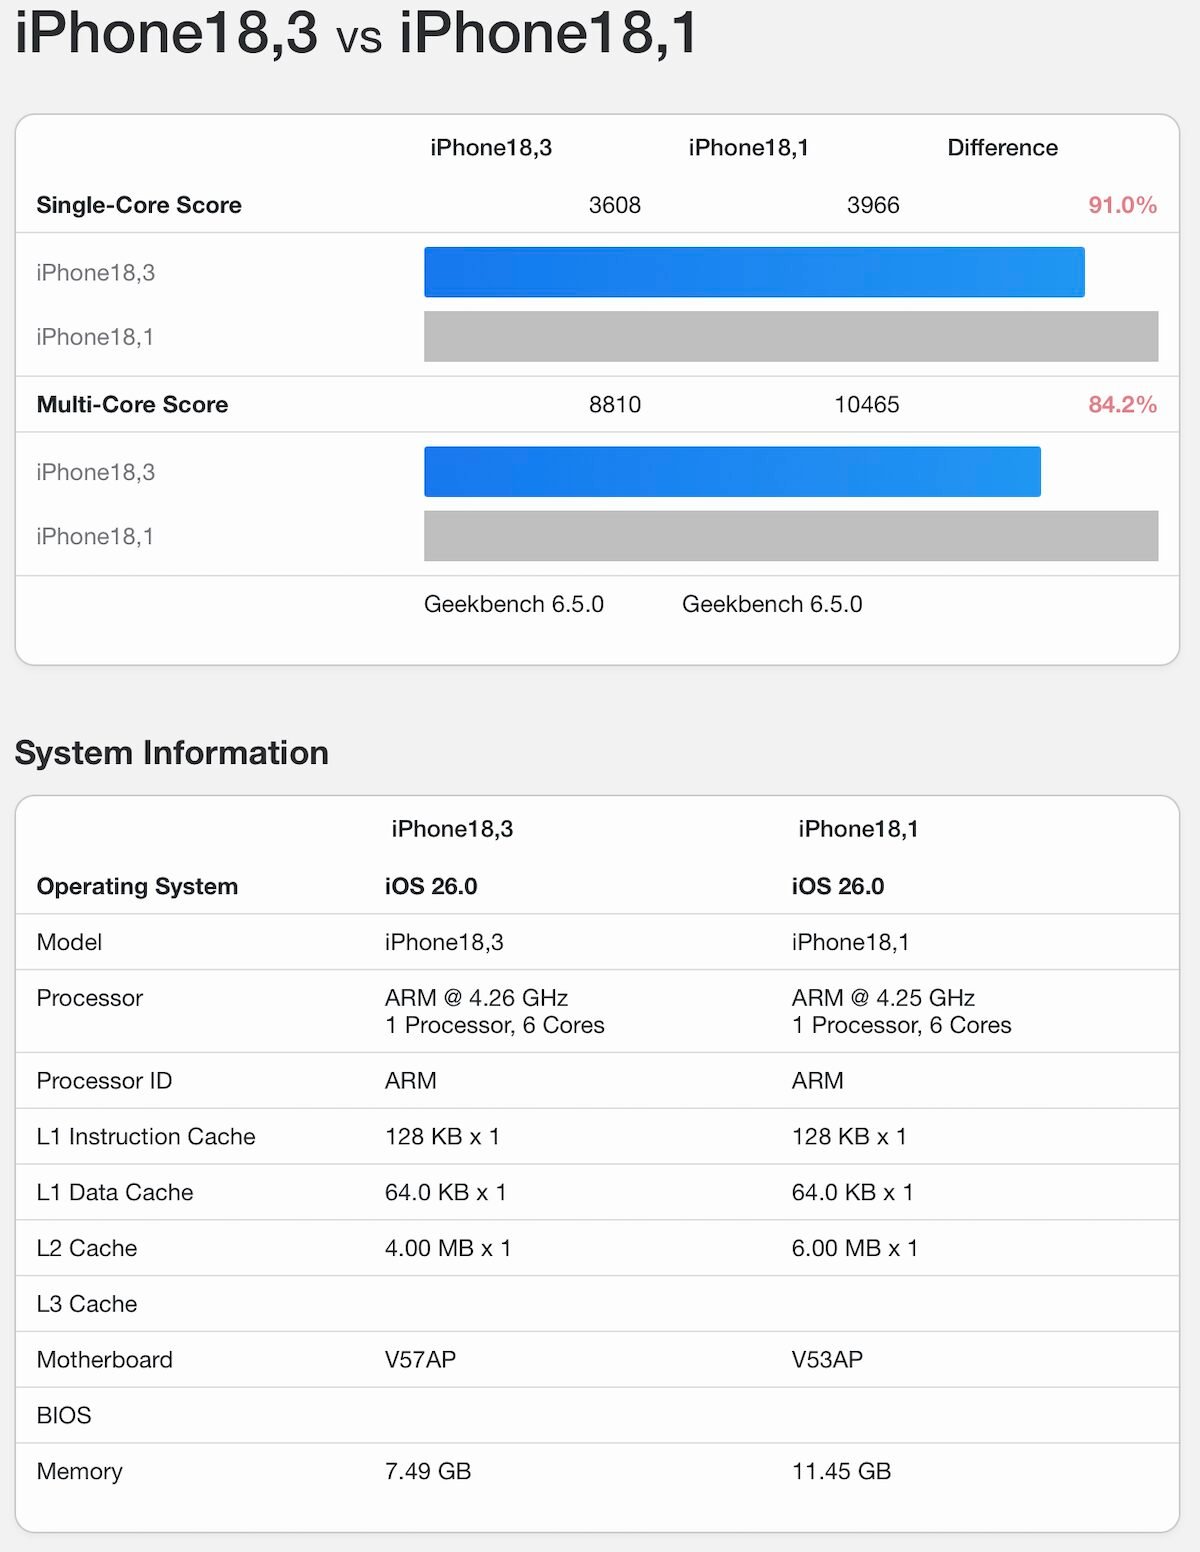Click iPhone18,1 label beside single-core bar
The image size is (1200, 1552).
[x=95, y=337]
